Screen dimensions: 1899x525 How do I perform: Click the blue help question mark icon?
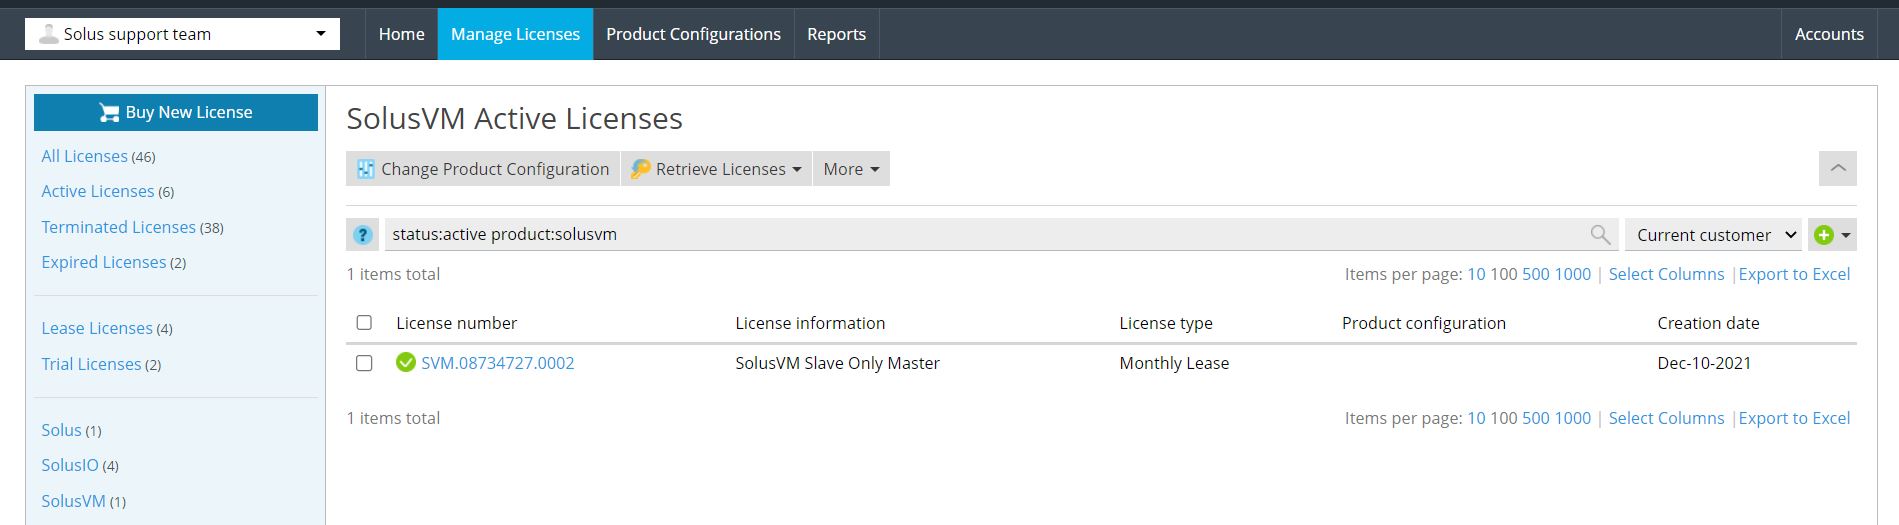362,235
